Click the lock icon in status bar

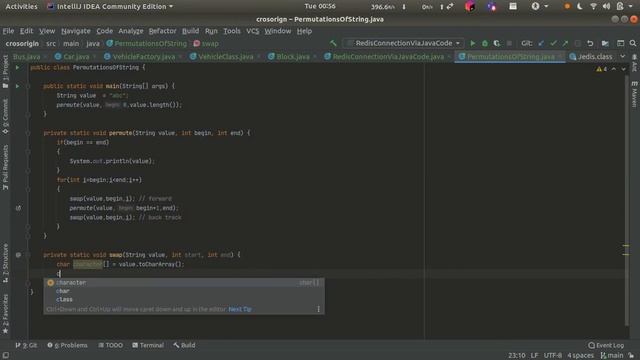coord(631,355)
